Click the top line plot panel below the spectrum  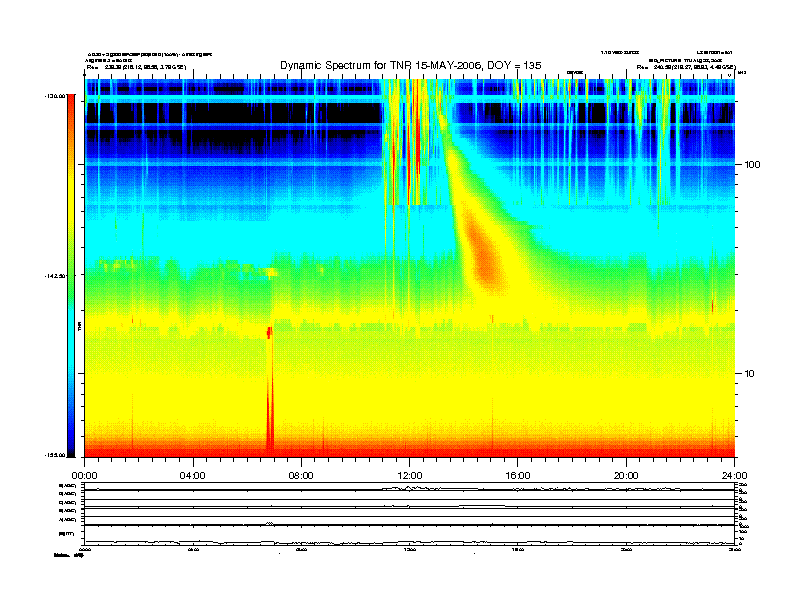point(409,487)
